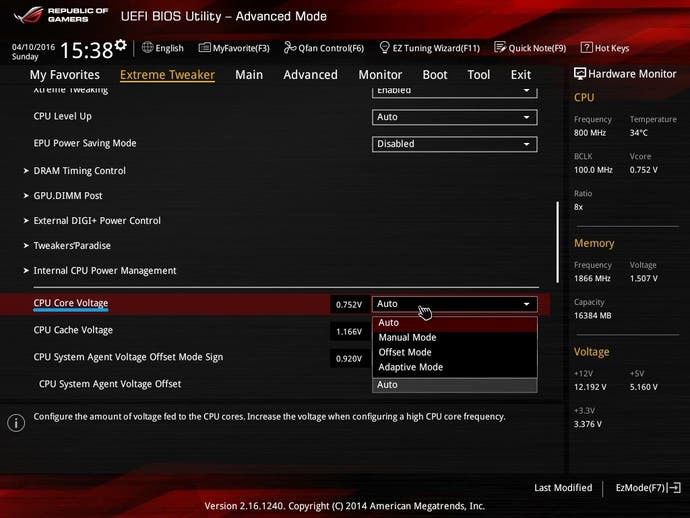
Task: Open the CPU Level Up dropdown
Action: tap(454, 117)
